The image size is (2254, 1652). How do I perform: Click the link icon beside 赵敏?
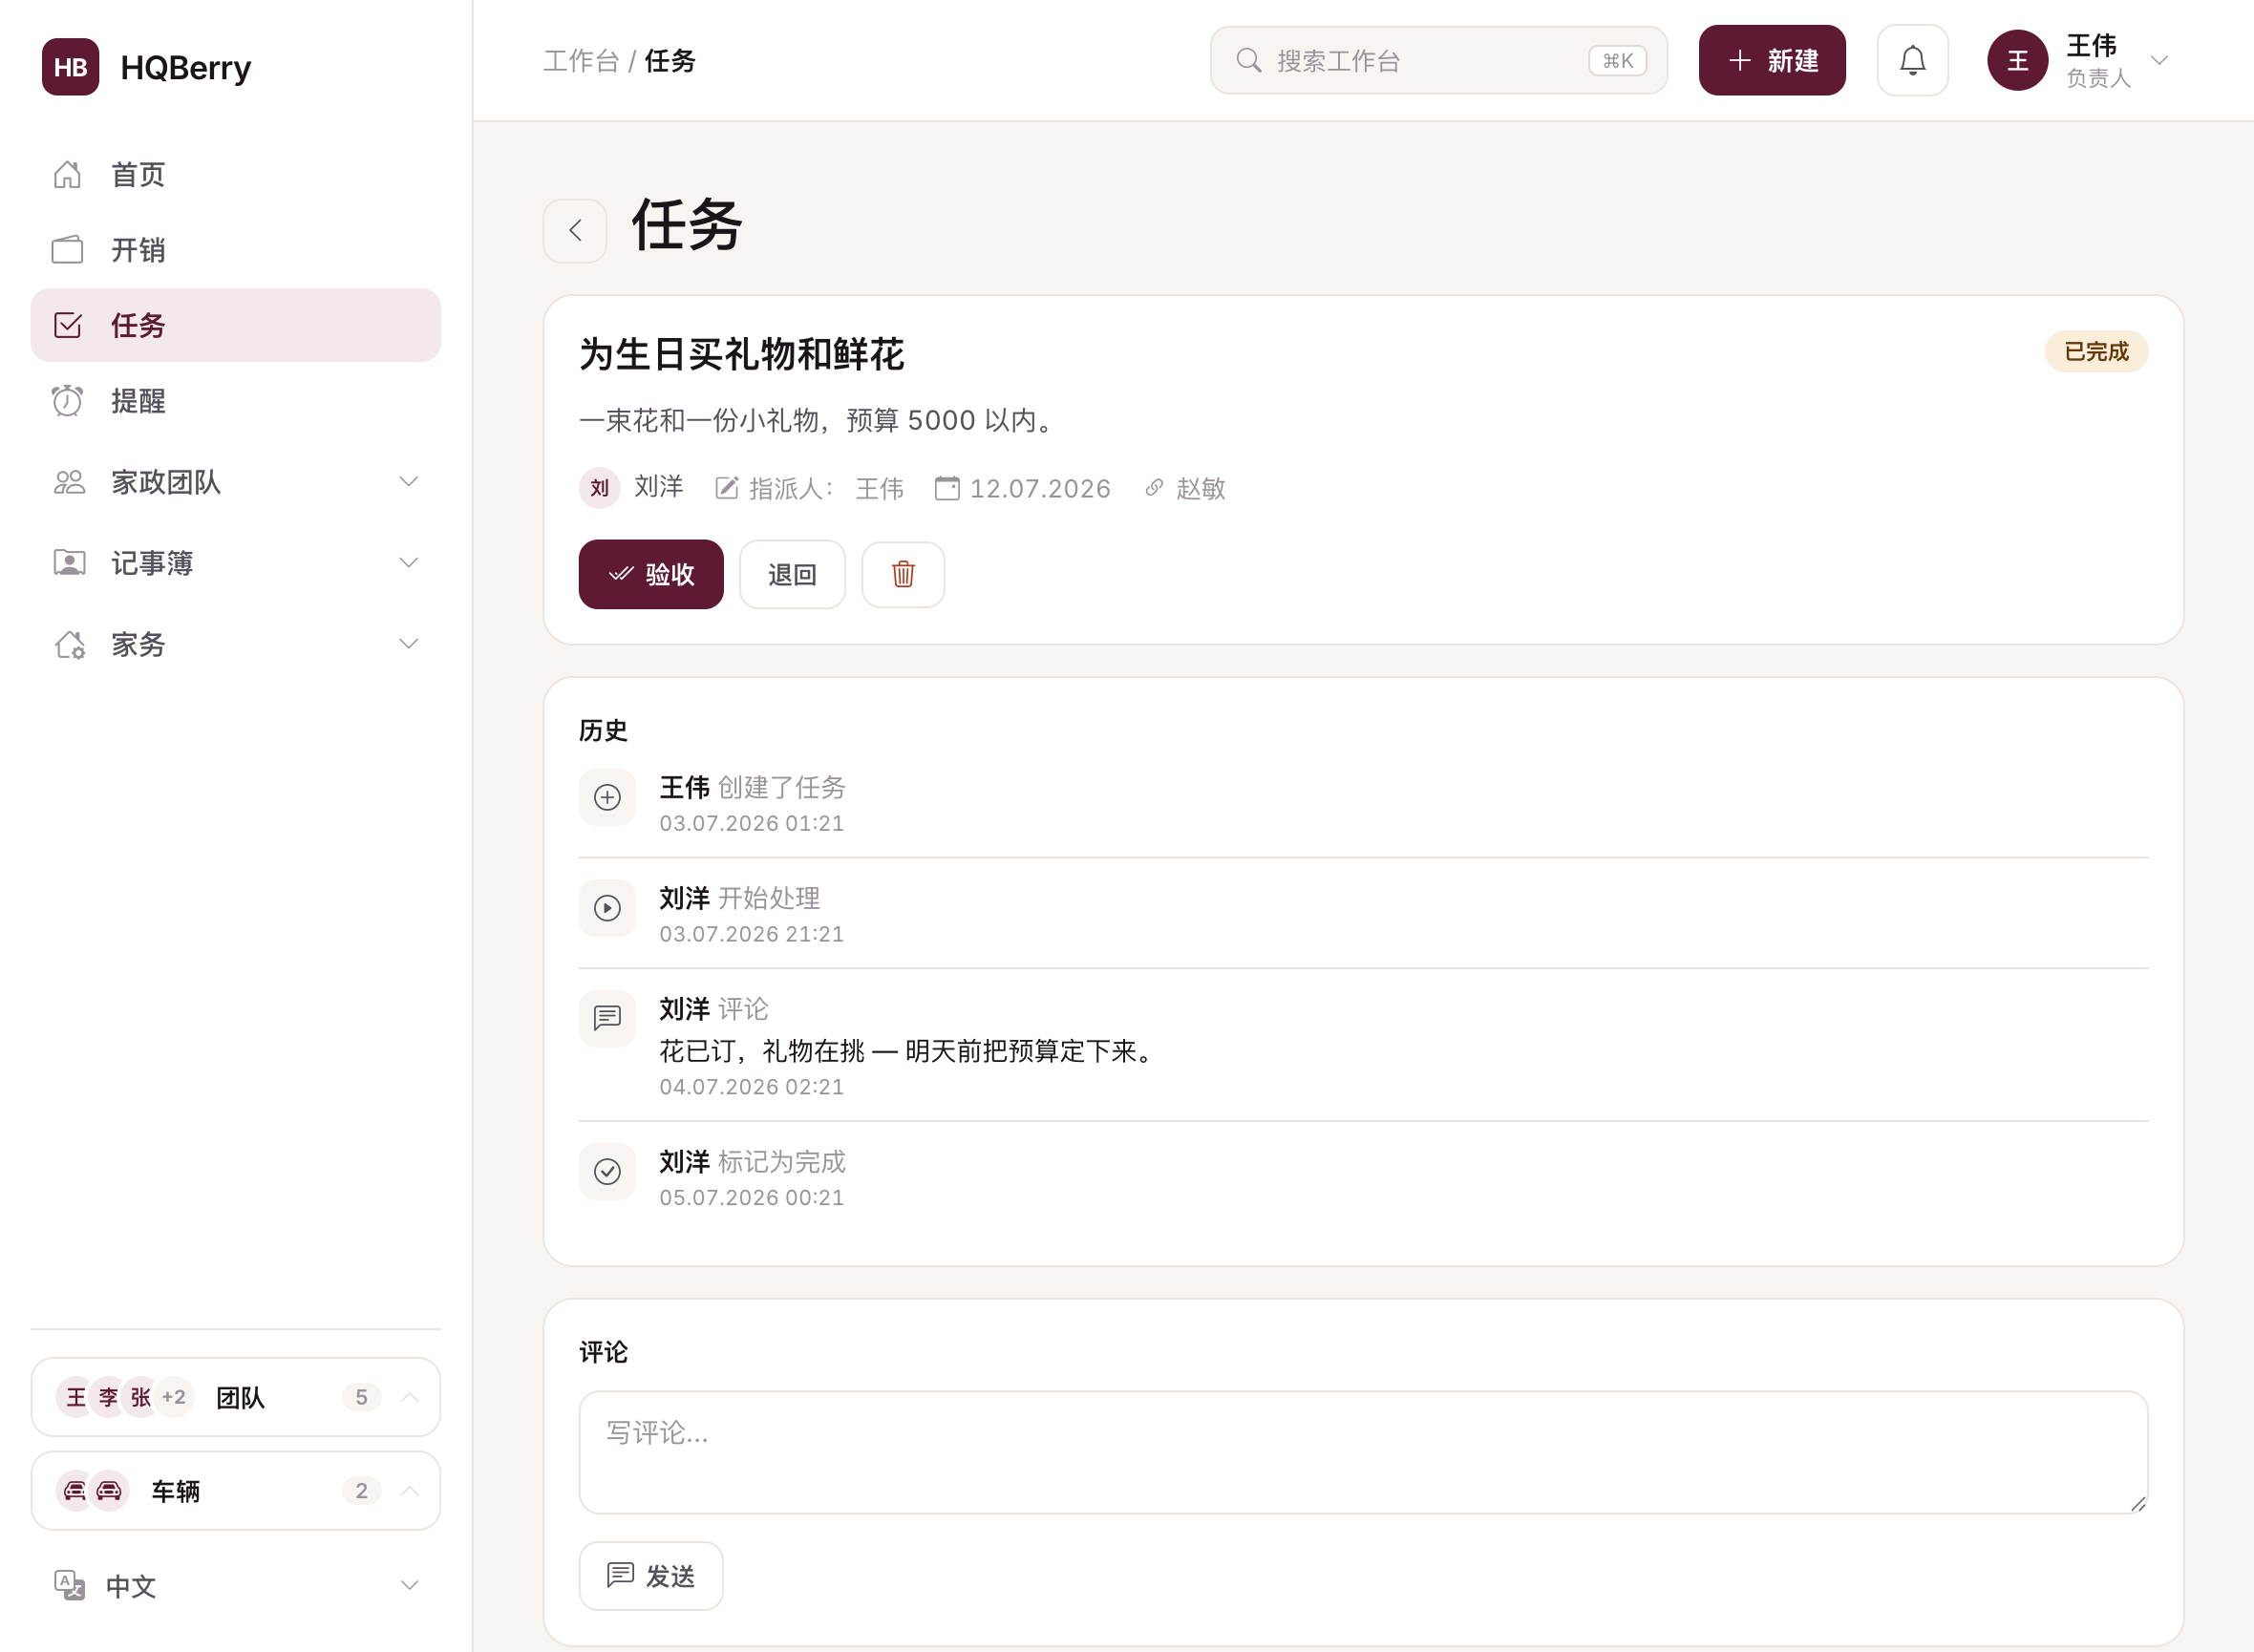click(x=1154, y=488)
